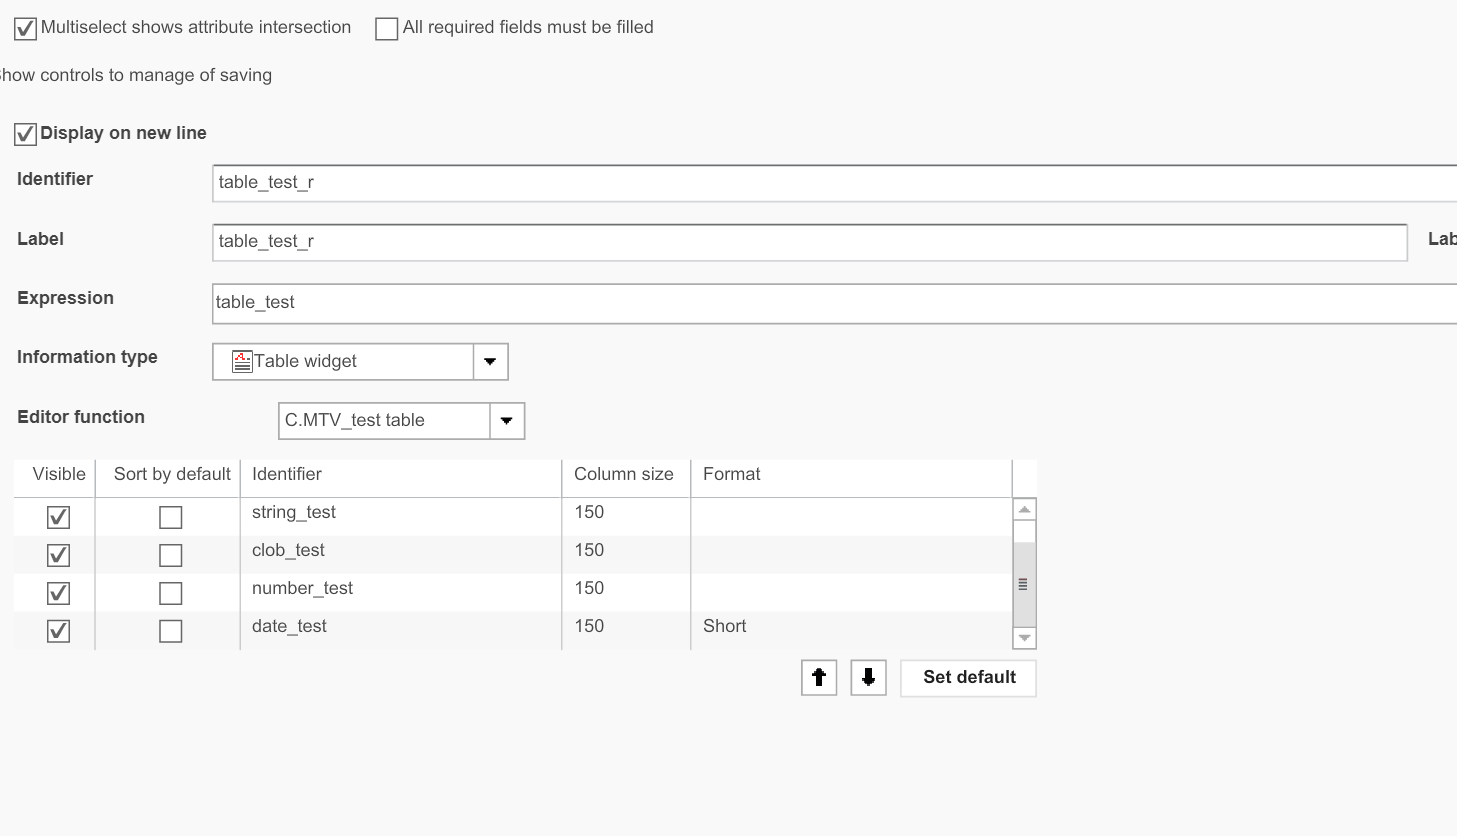Uncheck Visible for date_test row
1457x836 pixels.
pos(59,631)
